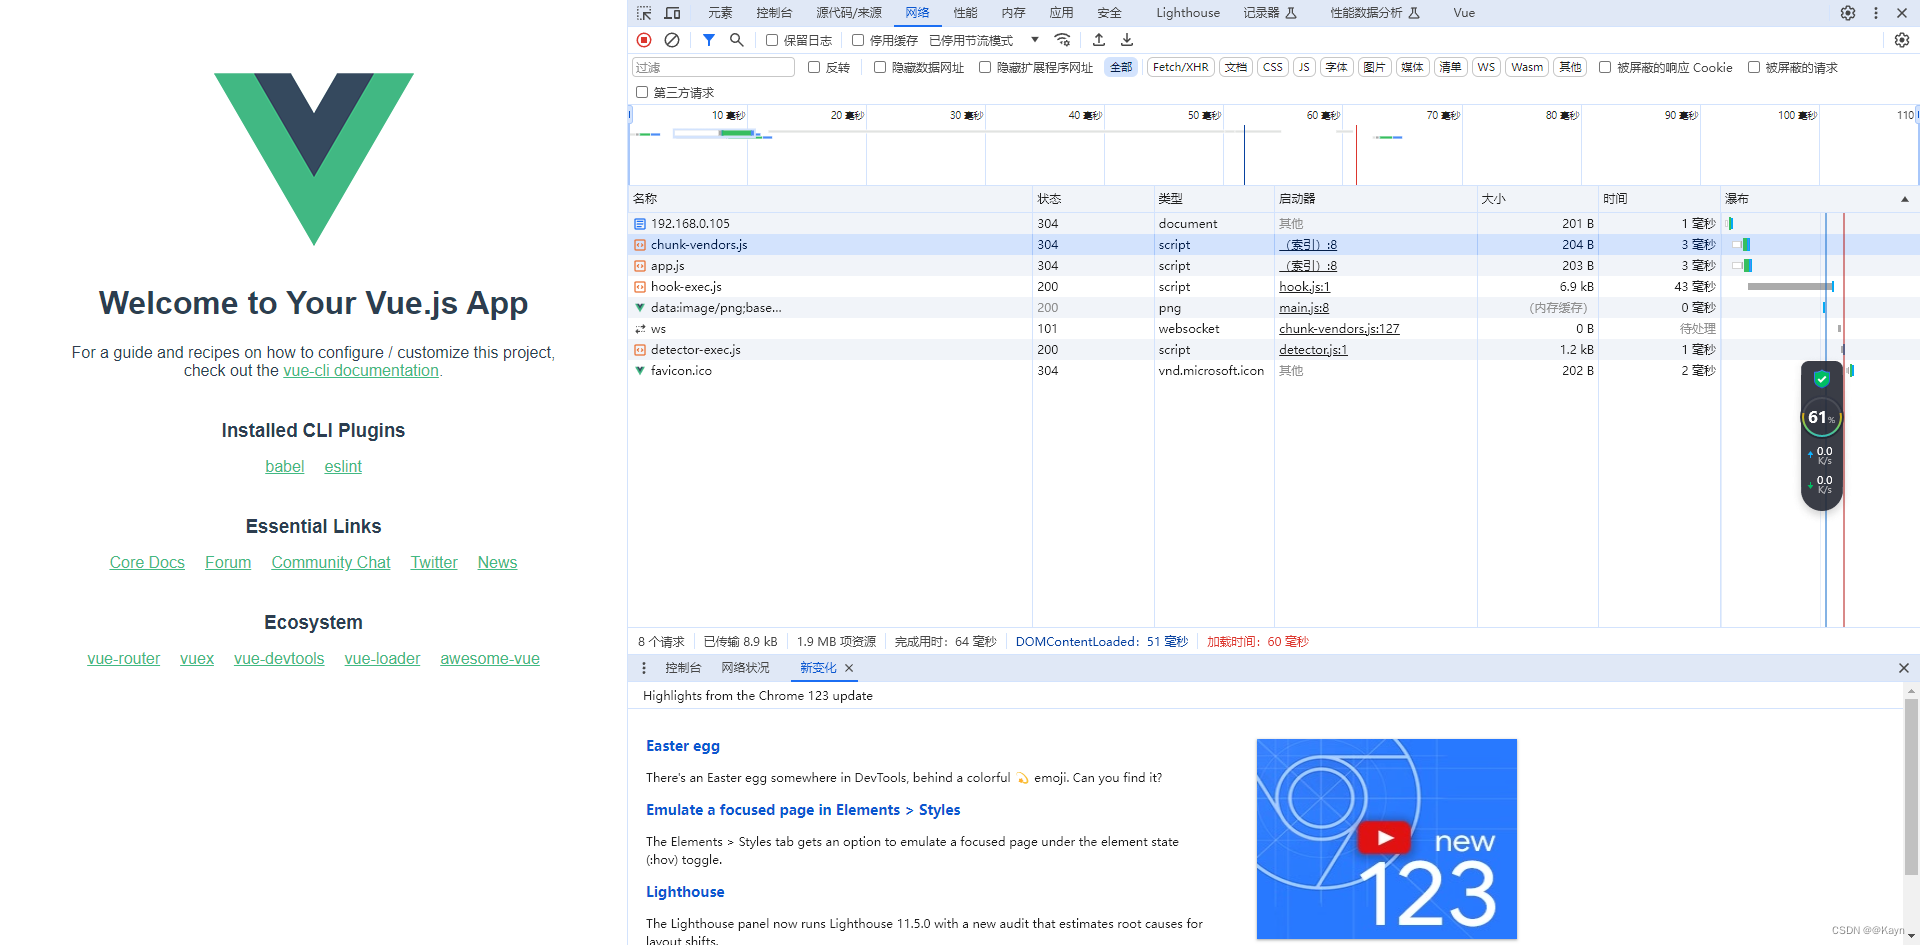
Task: Toggle 被屏蔽的响应 Cookie checkbox
Action: 1605,67
